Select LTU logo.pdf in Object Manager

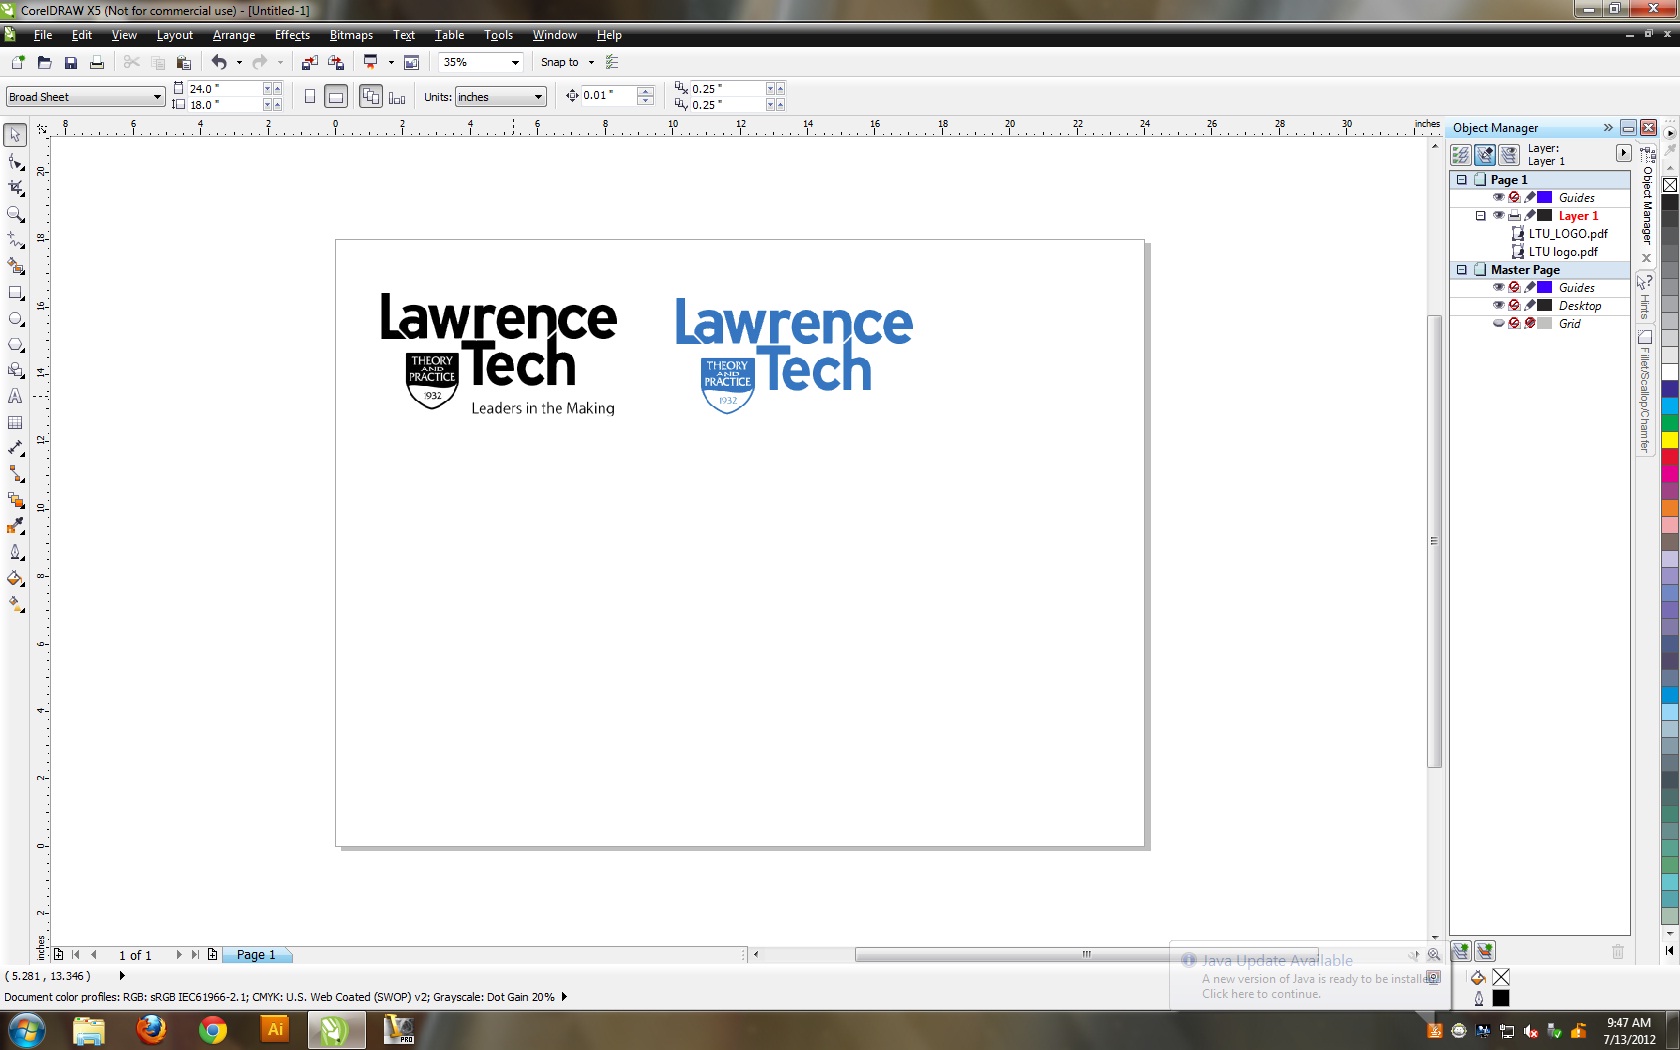pyautogui.click(x=1563, y=252)
